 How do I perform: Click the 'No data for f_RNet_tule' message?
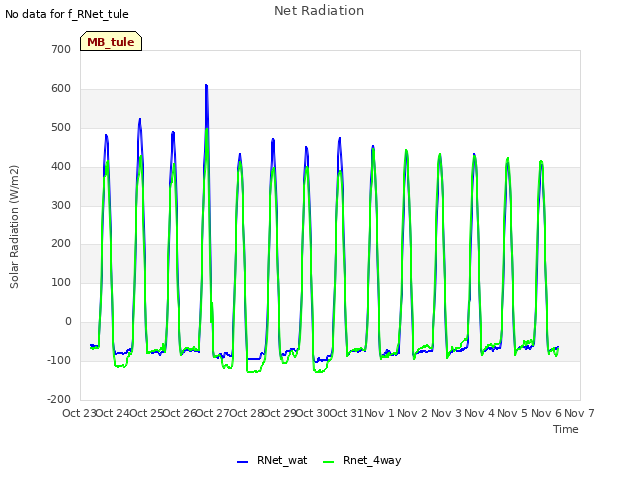pos(67,14)
